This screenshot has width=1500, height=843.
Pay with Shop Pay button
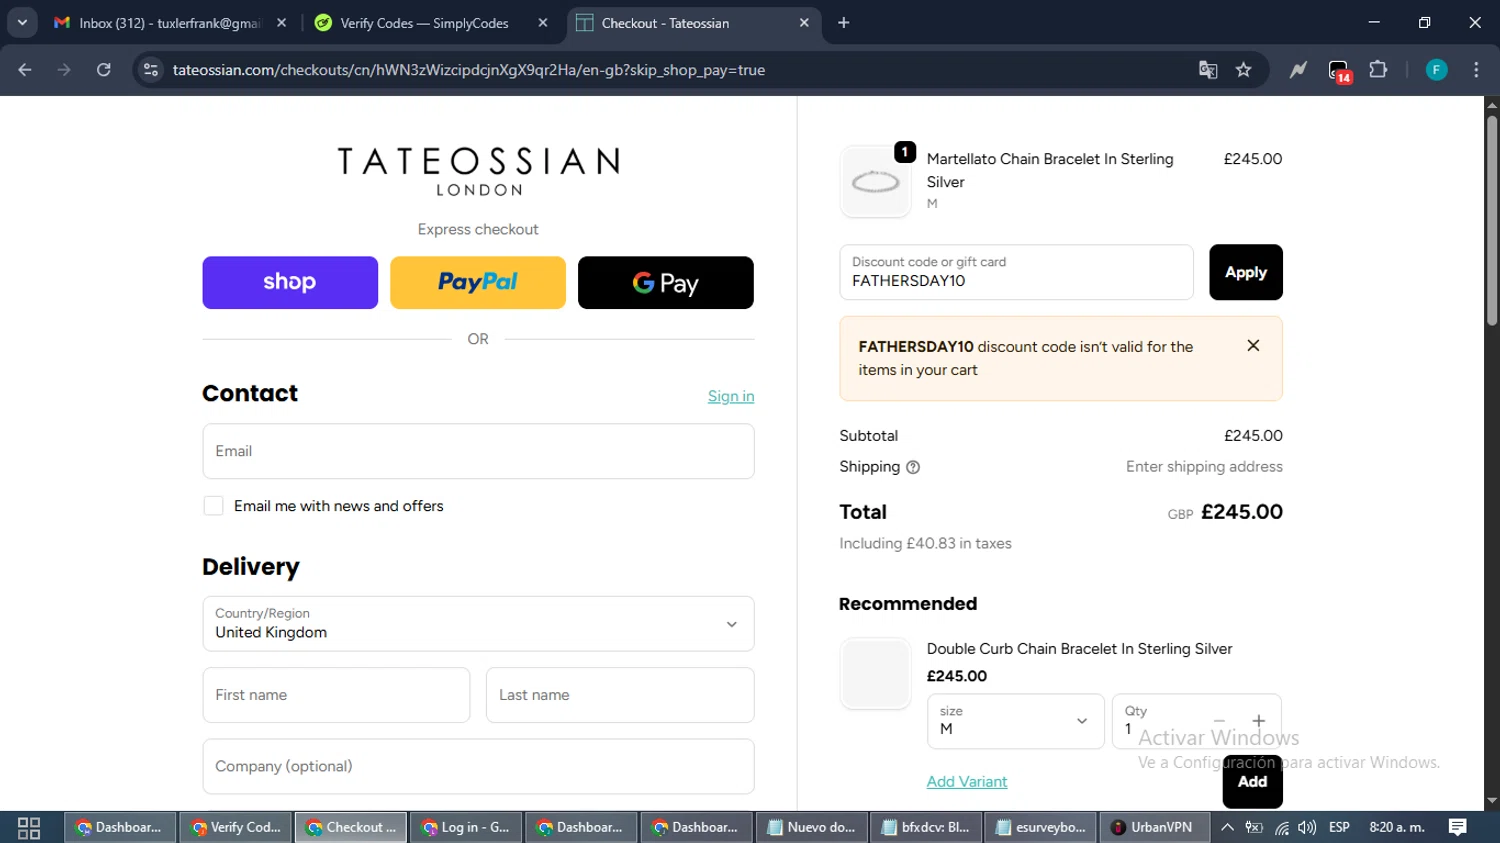[x=290, y=283]
